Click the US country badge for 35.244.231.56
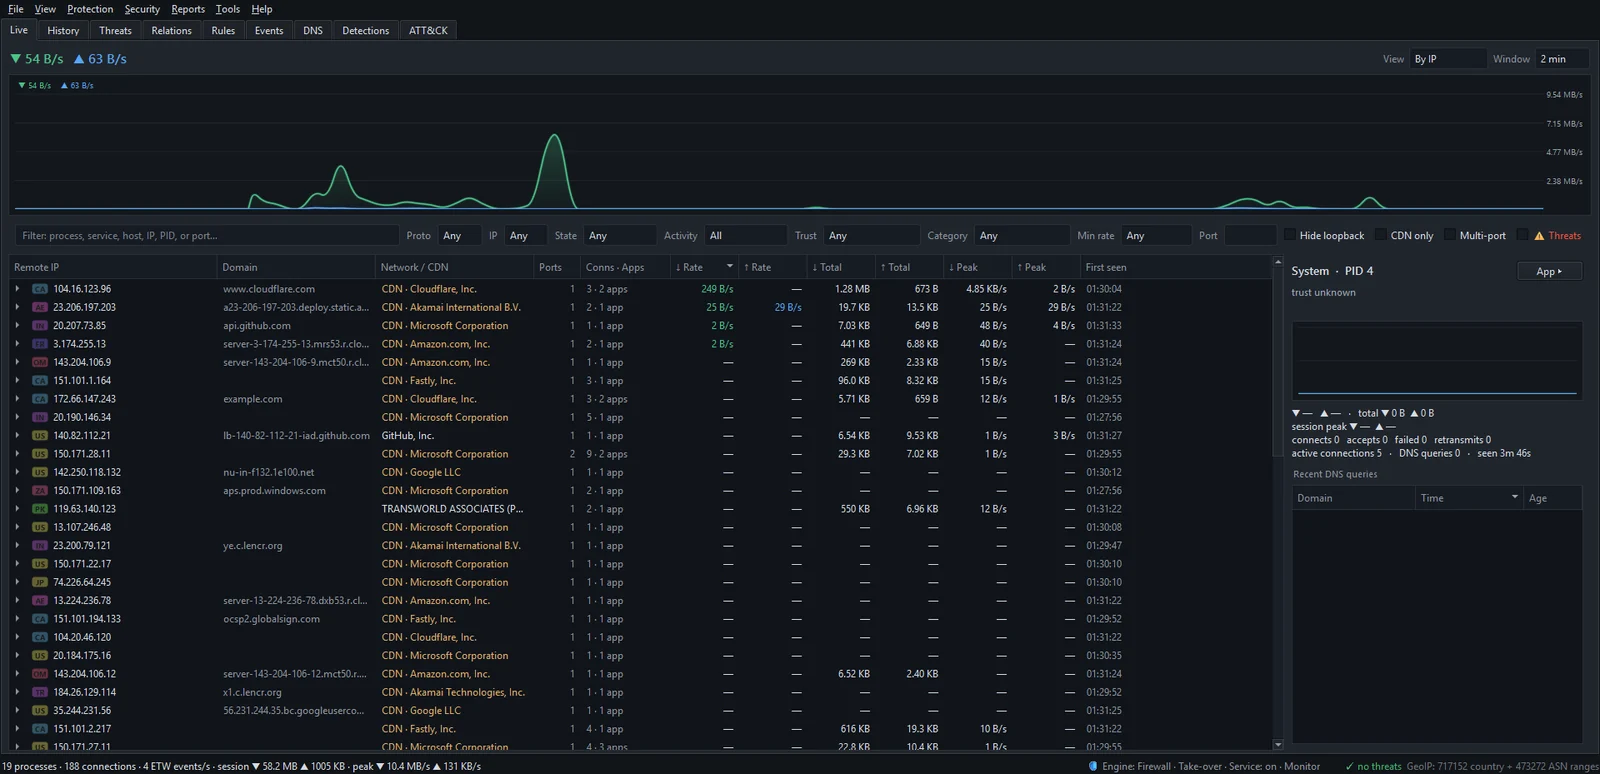The image size is (1600, 774). click(x=40, y=711)
